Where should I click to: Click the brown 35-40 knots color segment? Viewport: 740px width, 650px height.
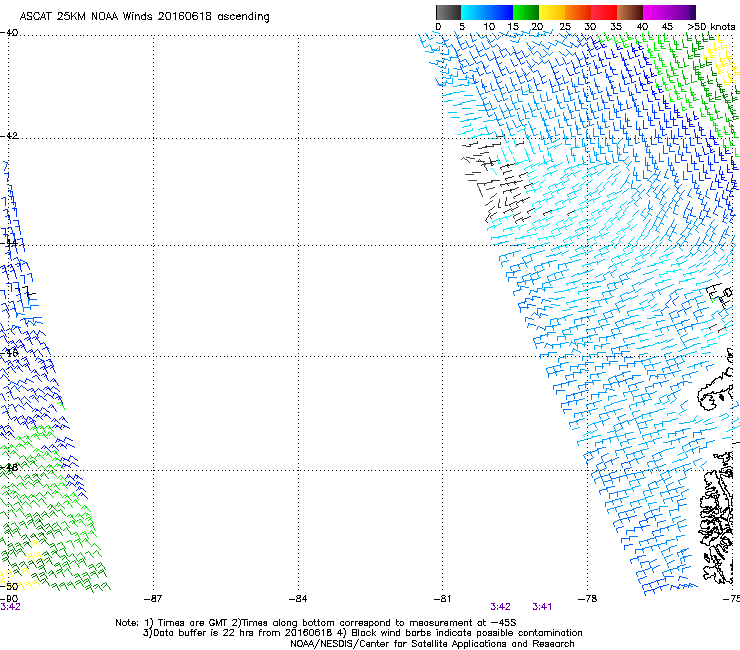coord(630,12)
